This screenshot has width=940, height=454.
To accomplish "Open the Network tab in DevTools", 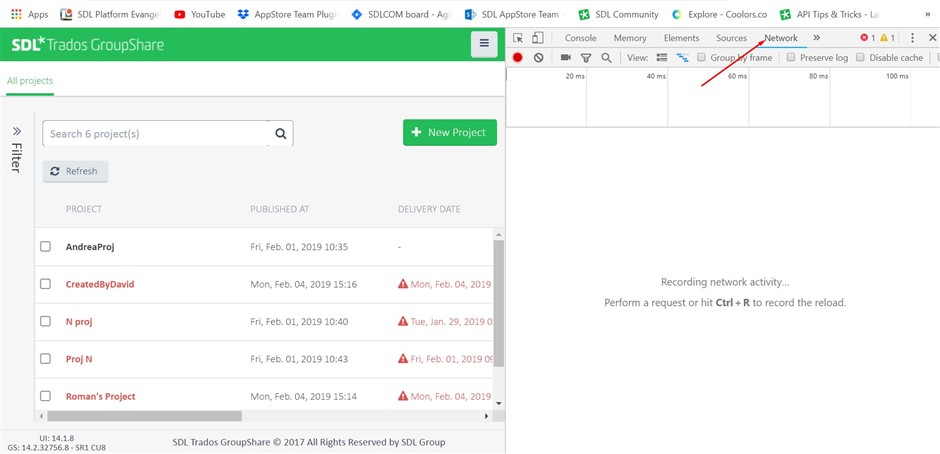I will (x=781, y=38).
